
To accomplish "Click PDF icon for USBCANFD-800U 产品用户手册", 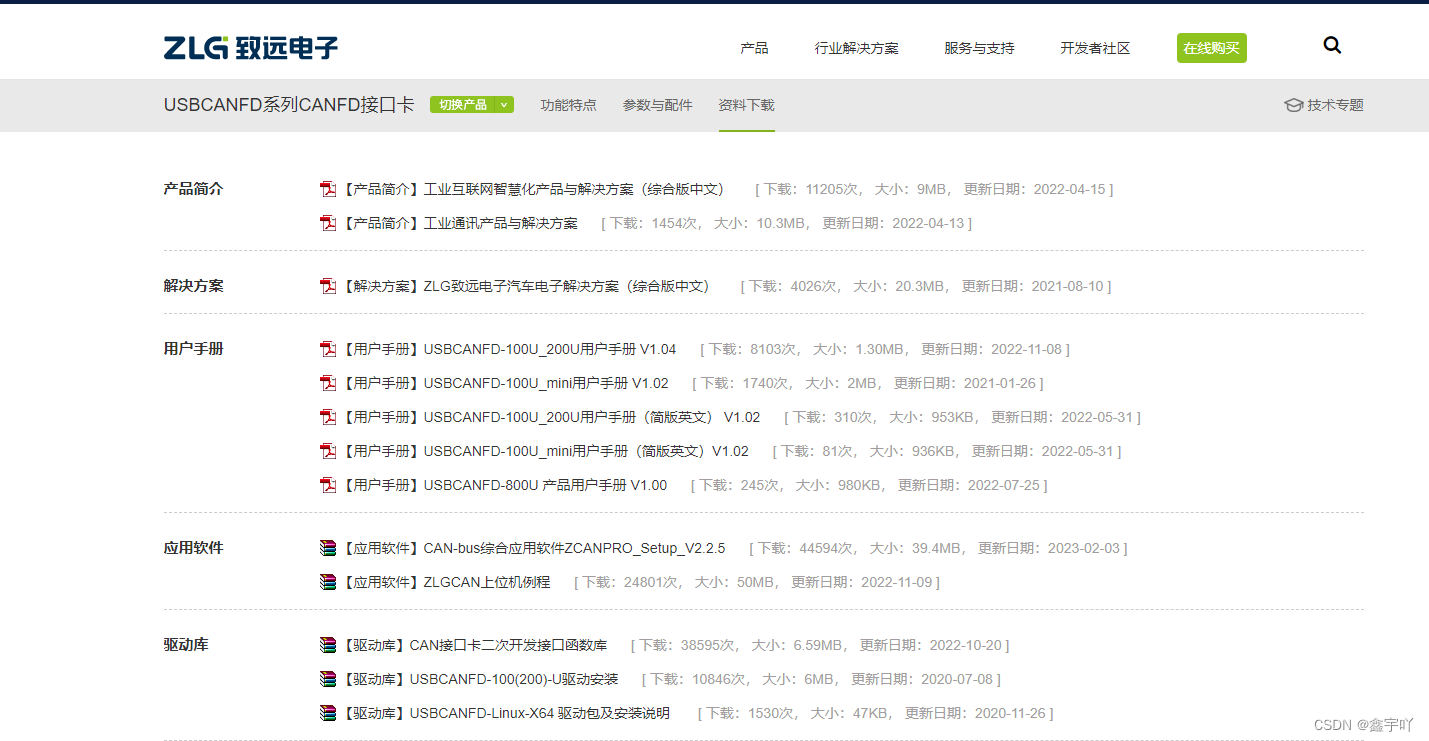I will coord(328,485).
